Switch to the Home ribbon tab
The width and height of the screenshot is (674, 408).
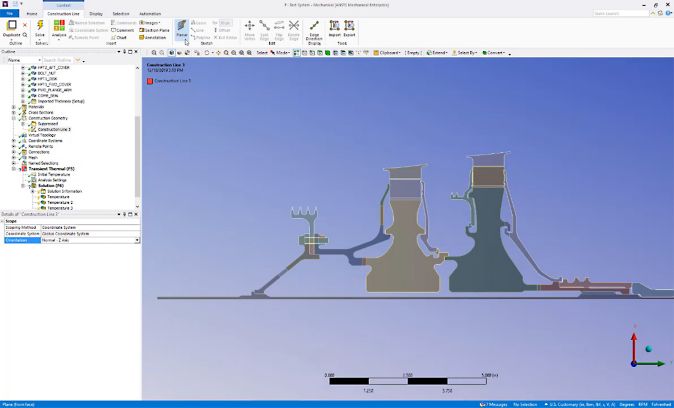click(x=32, y=14)
